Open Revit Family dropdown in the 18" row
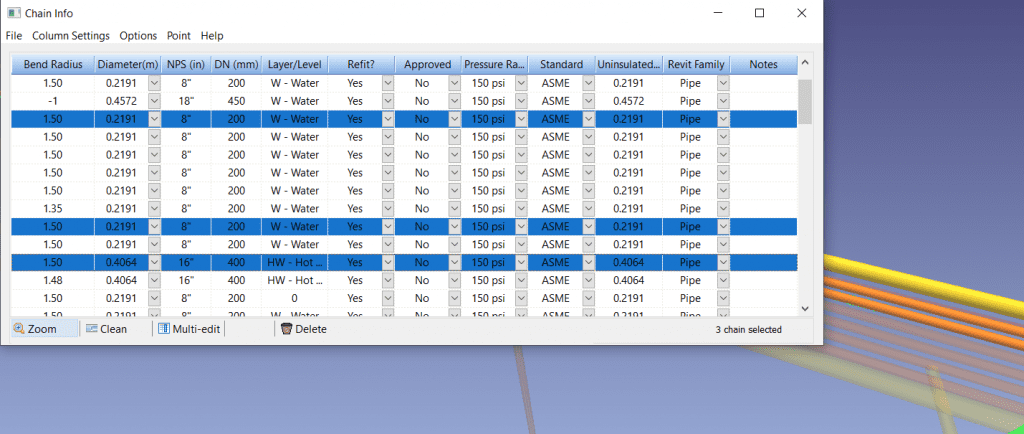1024x434 pixels. pyautogui.click(x=722, y=101)
